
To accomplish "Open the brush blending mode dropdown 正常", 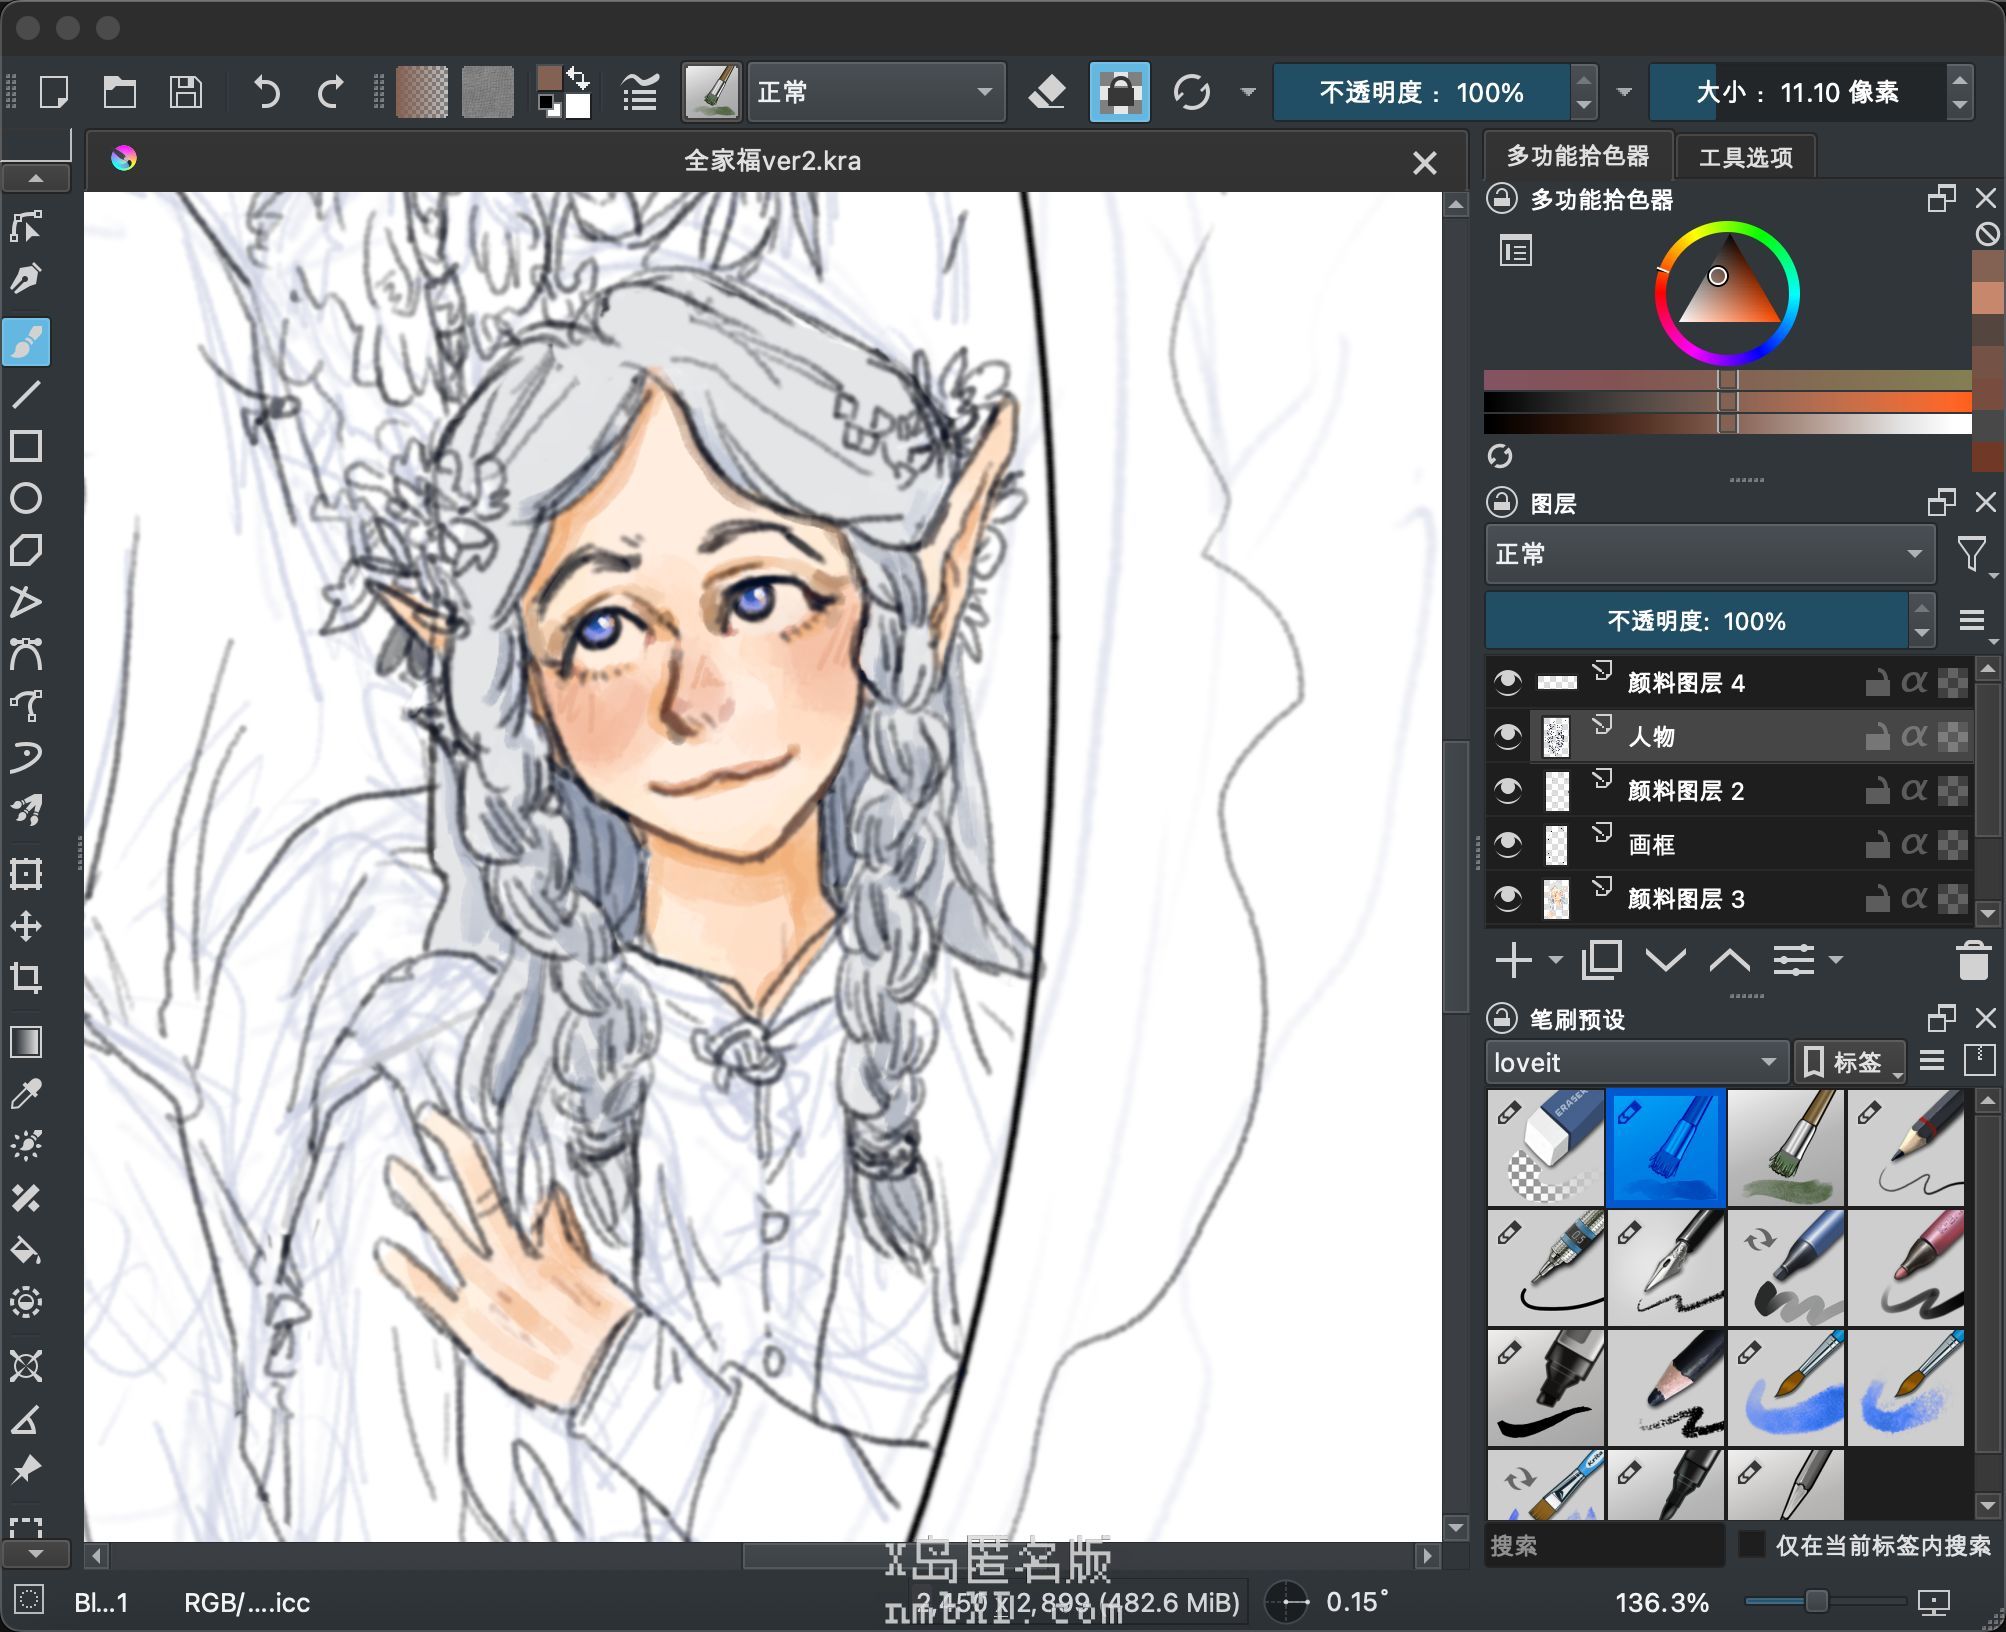I will click(875, 92).
